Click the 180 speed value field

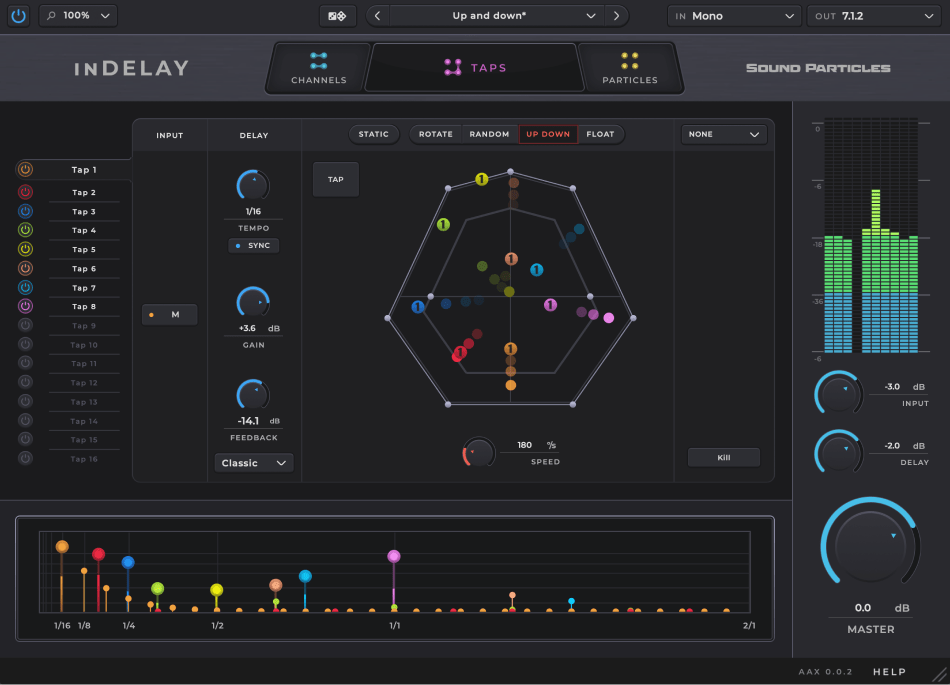point(524,445)
